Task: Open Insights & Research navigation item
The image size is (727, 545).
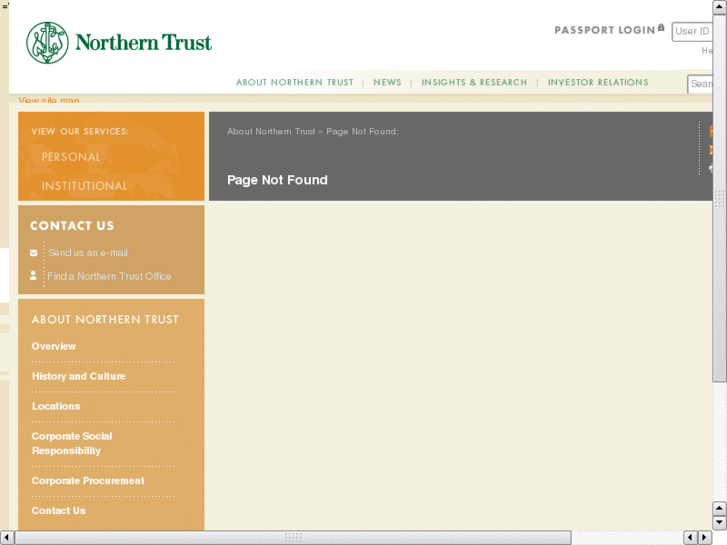Action: point(474,83)
